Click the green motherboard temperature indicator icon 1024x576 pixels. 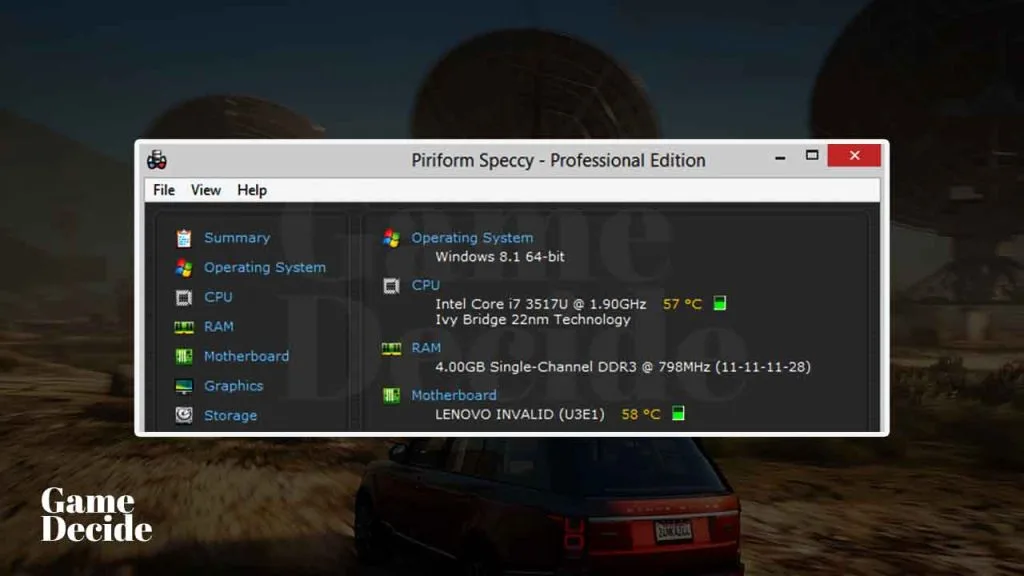[x=679, y=413]
